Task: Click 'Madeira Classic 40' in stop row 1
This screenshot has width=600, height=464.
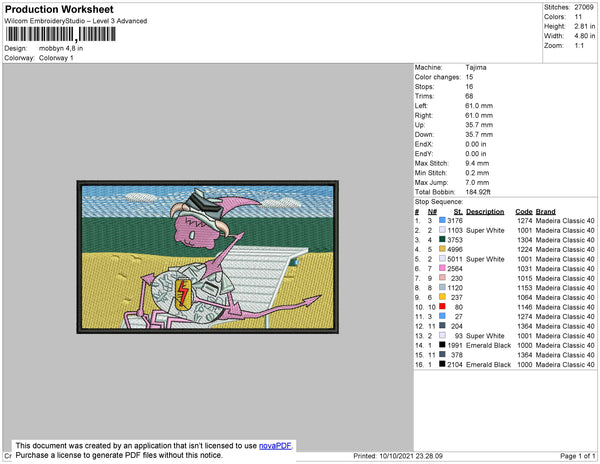Action: [x=565, y=221]
